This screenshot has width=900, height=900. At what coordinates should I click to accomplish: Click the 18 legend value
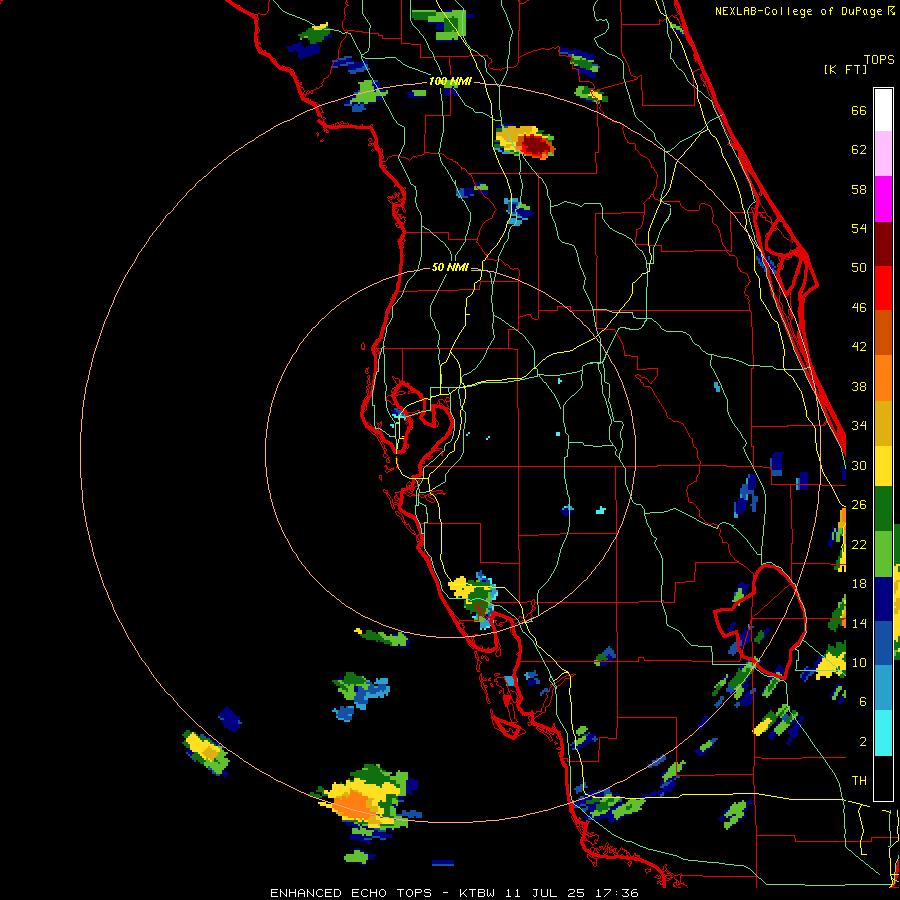click(859, 584)
